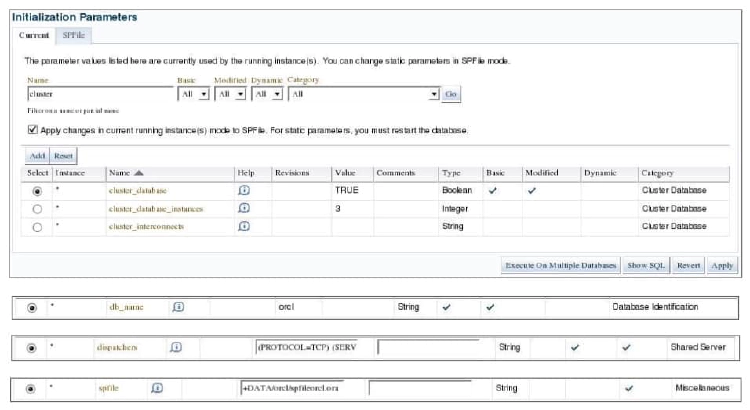Screen dimensions: 750x410
Task: Click the orcl value of db_name
Action: pos(286,307)
